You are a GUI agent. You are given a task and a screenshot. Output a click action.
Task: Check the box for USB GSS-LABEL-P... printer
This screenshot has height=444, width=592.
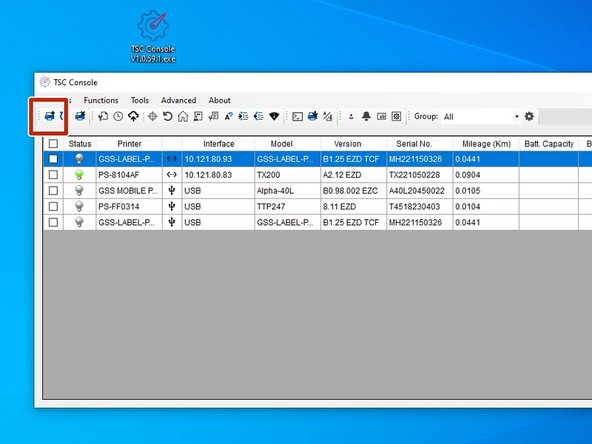click(x=53, y=222)
